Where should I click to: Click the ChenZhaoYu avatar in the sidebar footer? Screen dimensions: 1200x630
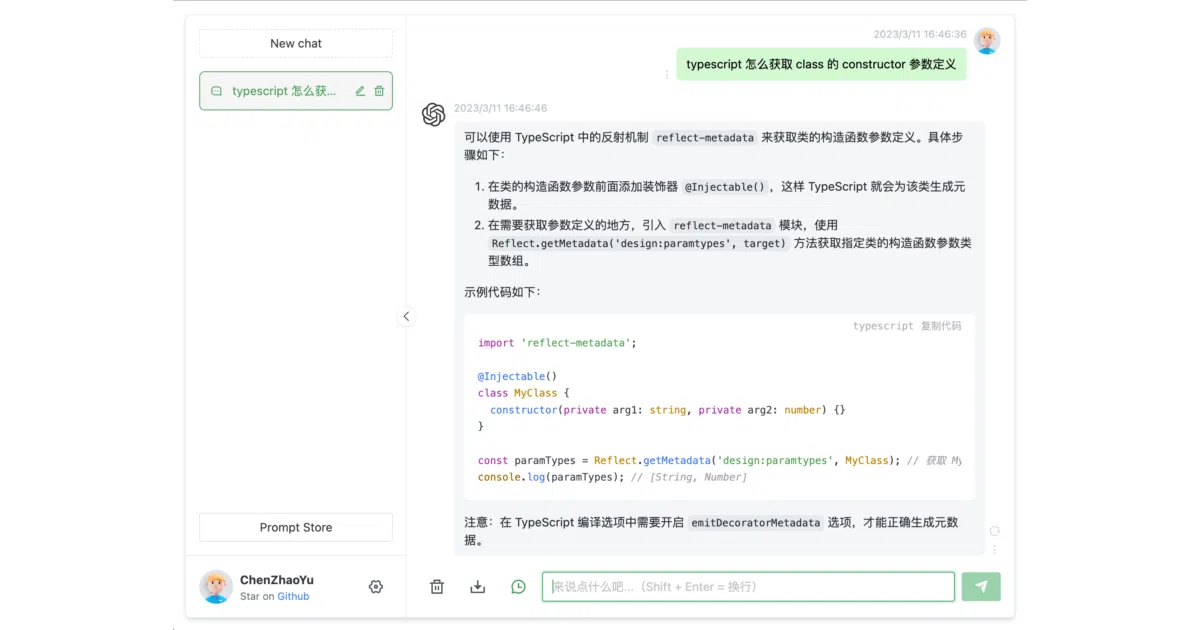216,587
